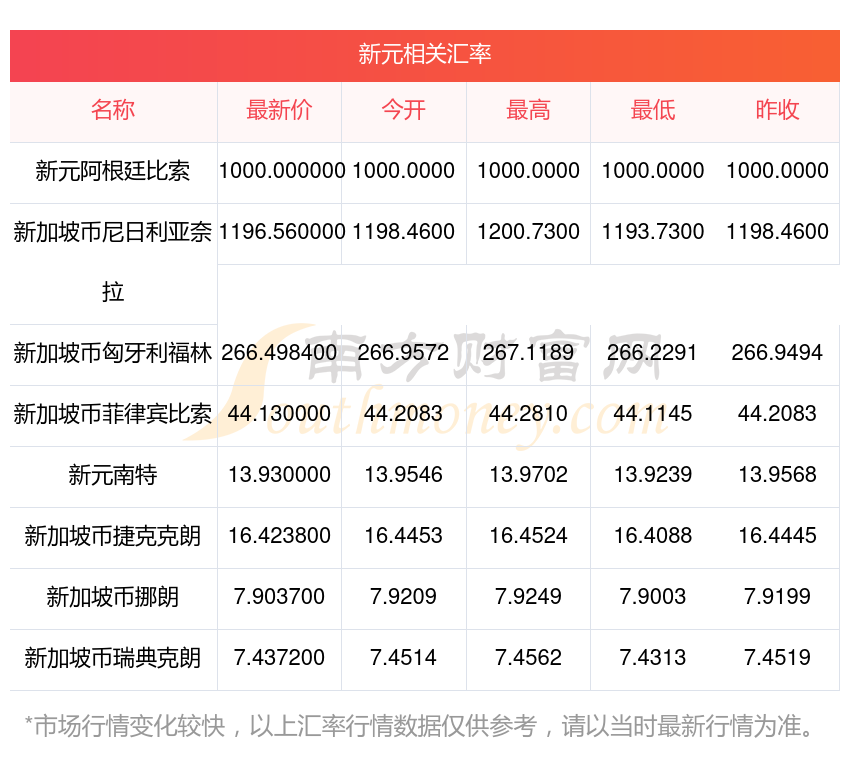The width and height of the screenshot is (850, 757).
Task: Click highest value 267.1189
Action: [x=529, y=353]
